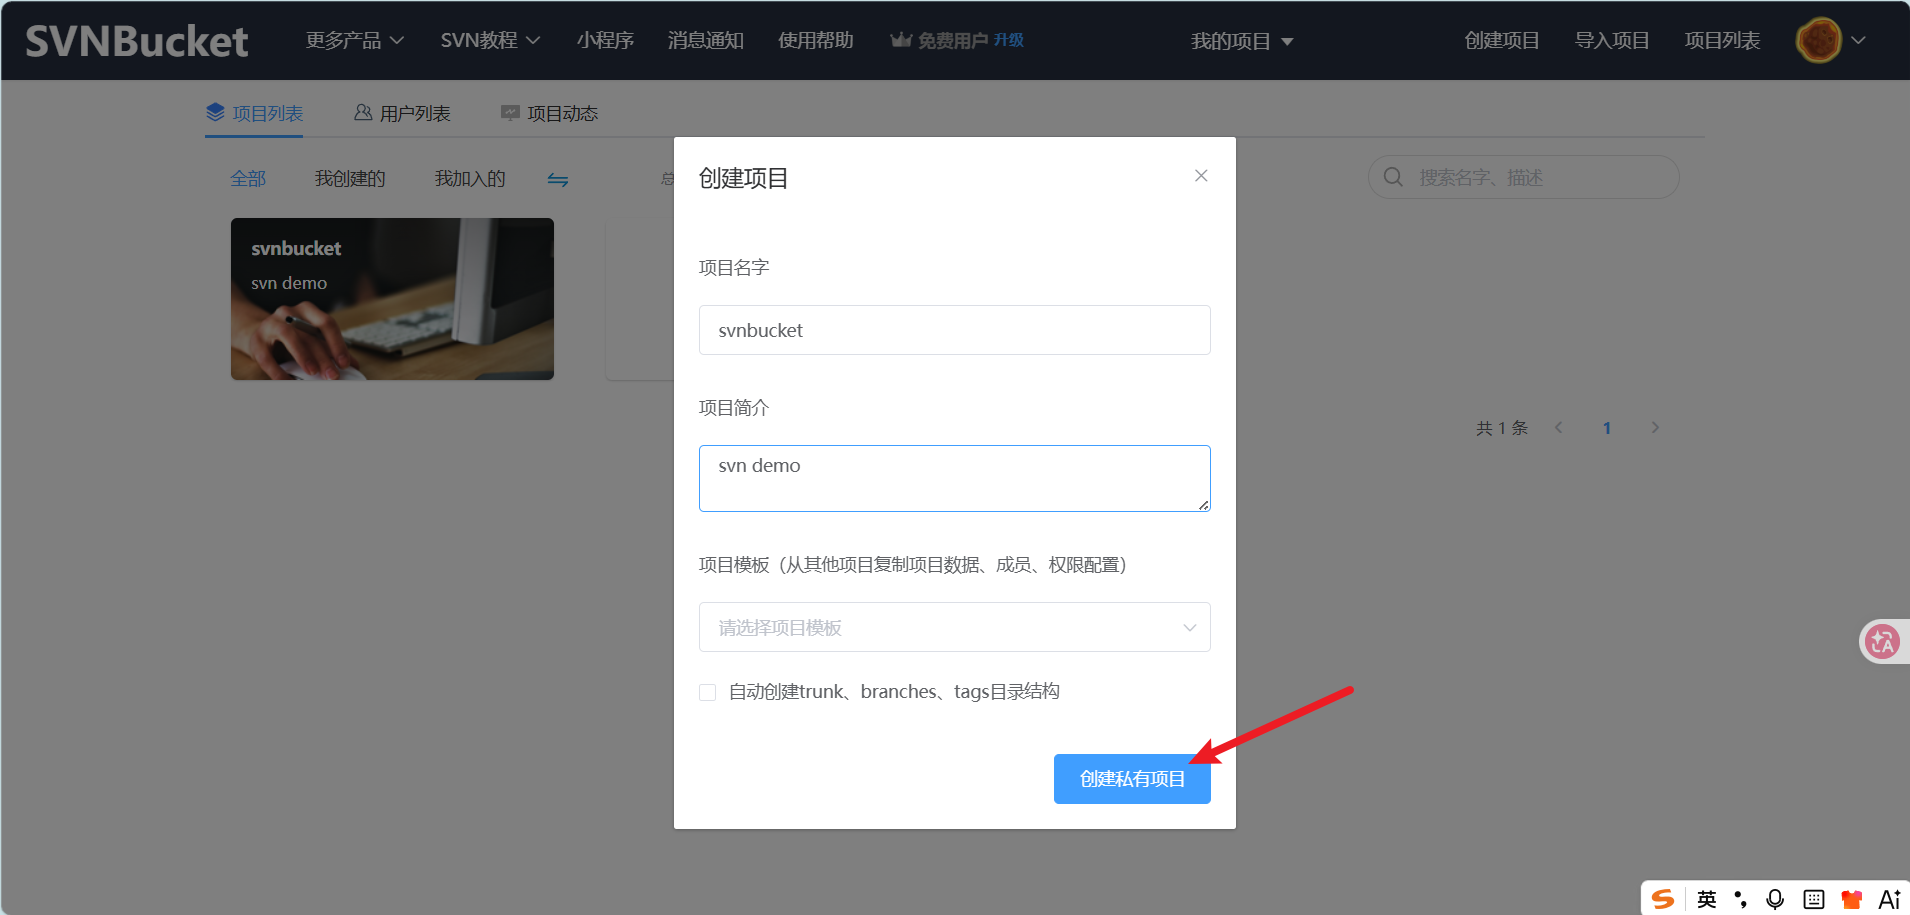The width and height of the screenshot is (1910, 915).
Task: Close the 创建项目 dialog
Action: pyautogui.click(x=1201, y=176)
